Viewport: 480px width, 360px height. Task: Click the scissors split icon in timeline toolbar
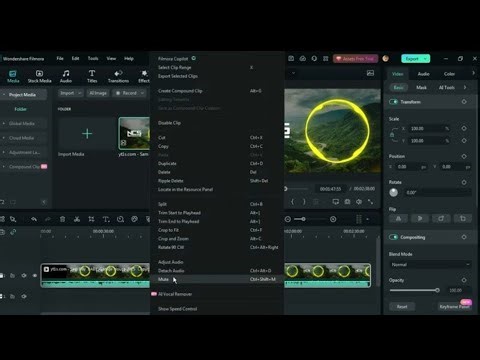[77, 219]
